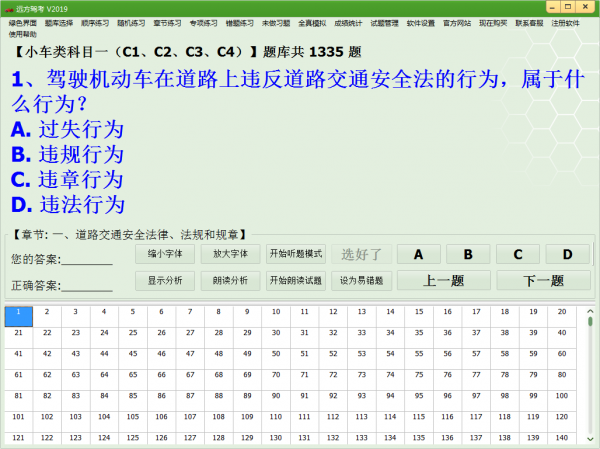Mark question with 设为易错题 button
The width and height of the screenshot is (600, 449).
coord(361,281)
